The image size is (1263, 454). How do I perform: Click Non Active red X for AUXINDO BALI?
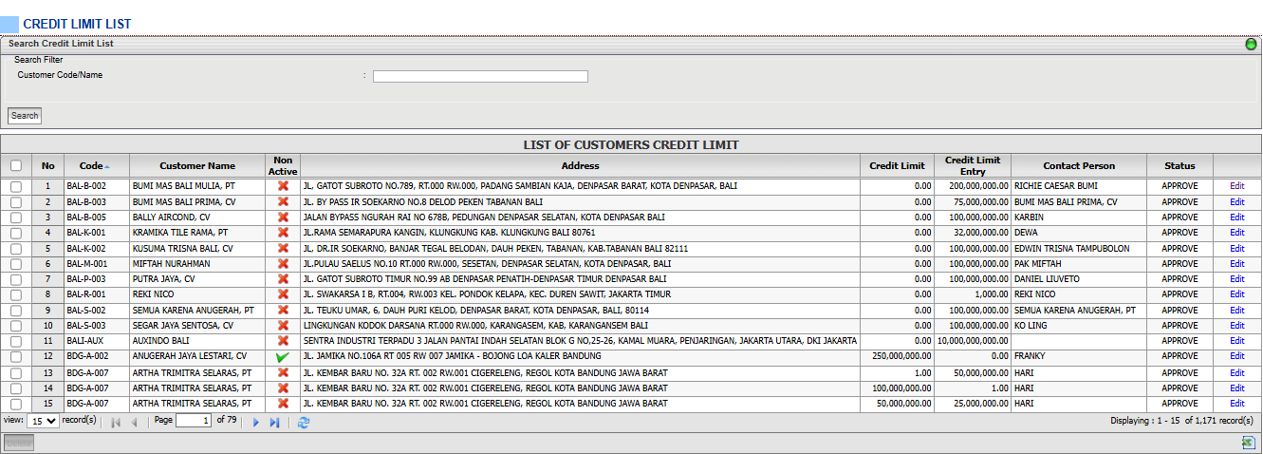click(283, 341)
